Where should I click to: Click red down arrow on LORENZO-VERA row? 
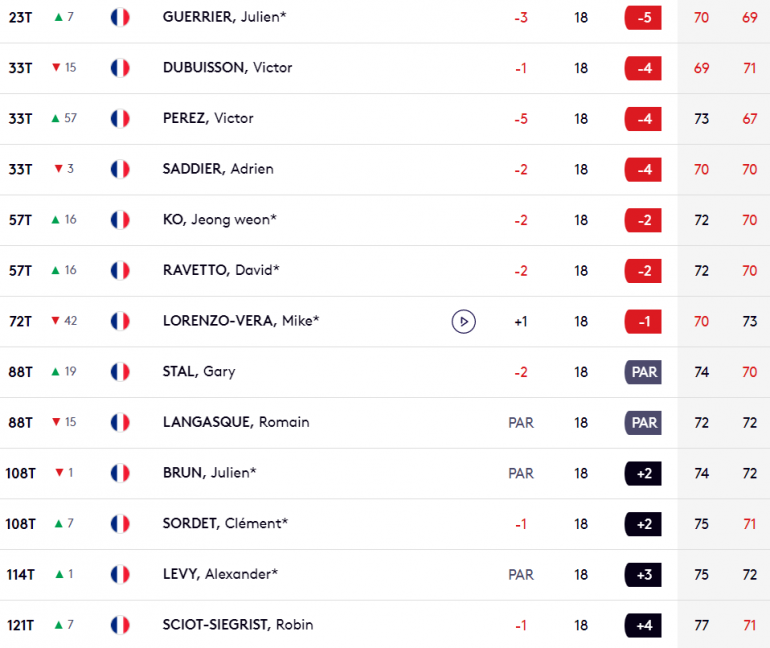click(x=55, y=321)
